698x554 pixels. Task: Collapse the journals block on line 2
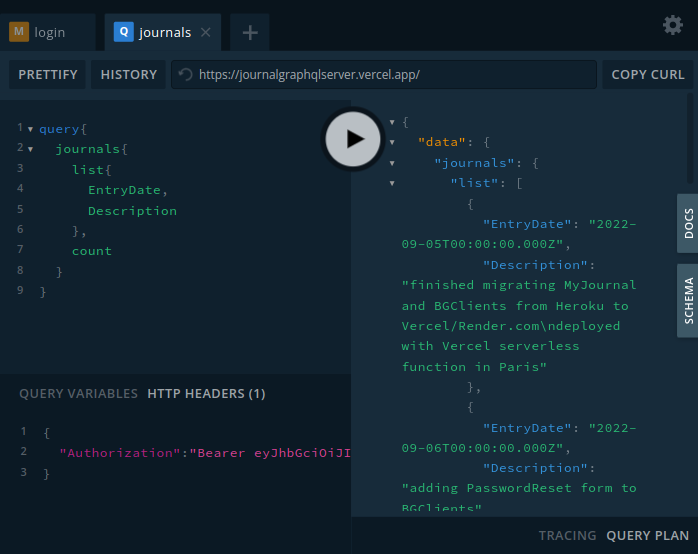point(30,150)
